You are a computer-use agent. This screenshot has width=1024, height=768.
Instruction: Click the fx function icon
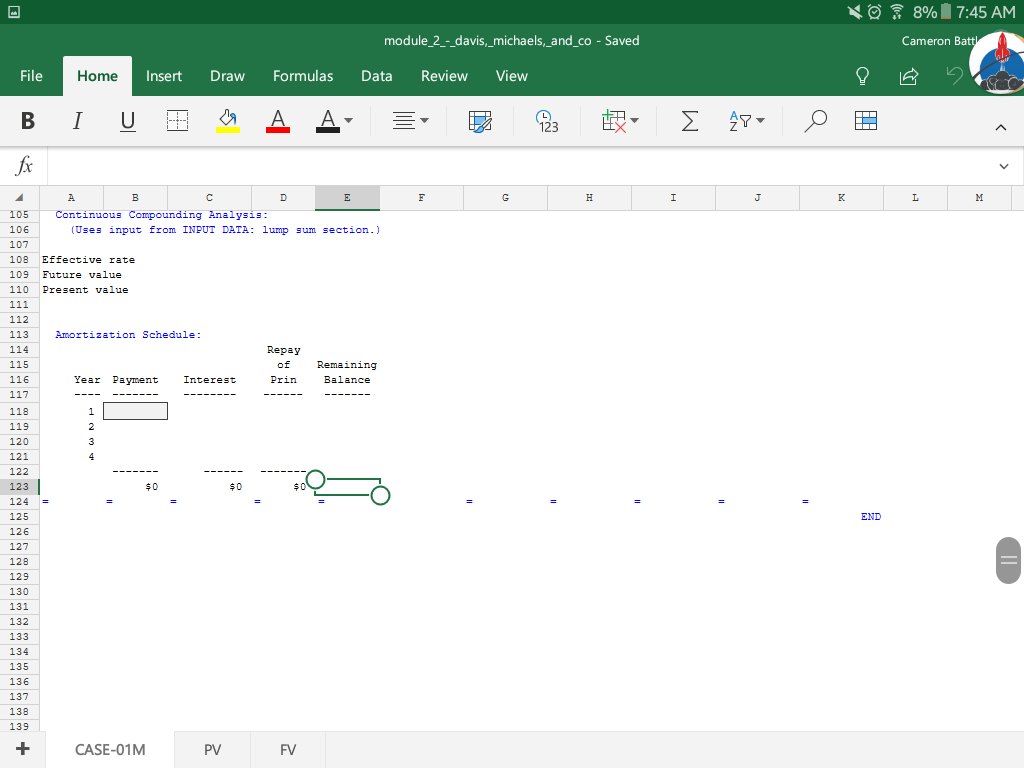pos(24,165)
